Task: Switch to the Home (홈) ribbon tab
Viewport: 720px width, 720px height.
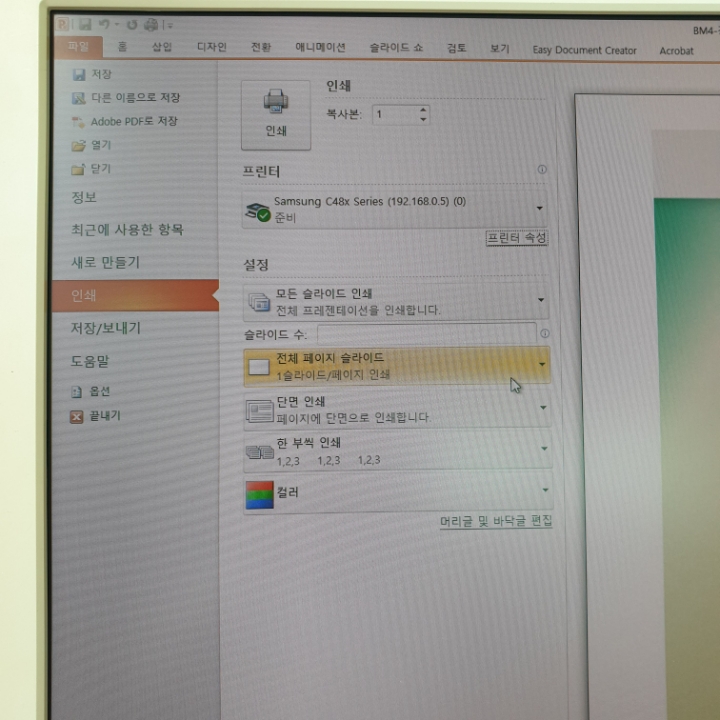Action: [122, 47]
